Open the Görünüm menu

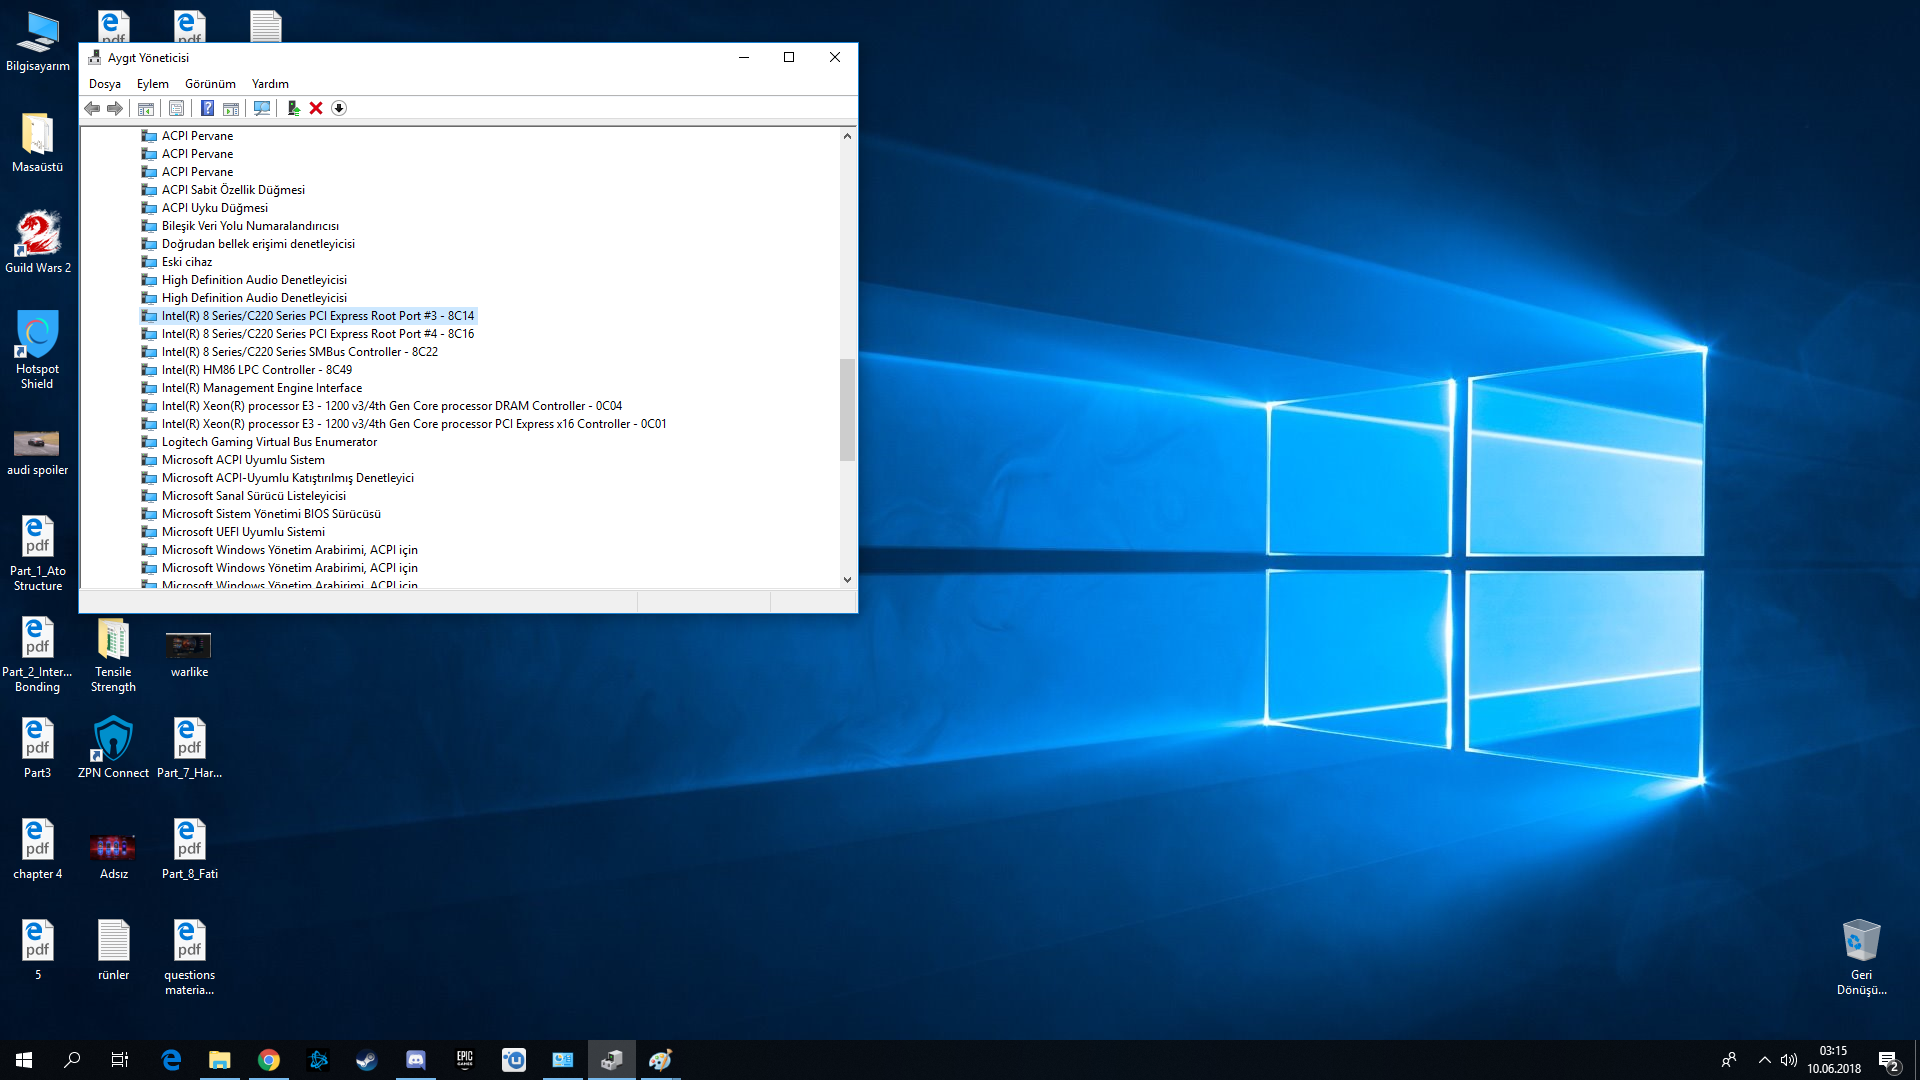click(210, 84)
